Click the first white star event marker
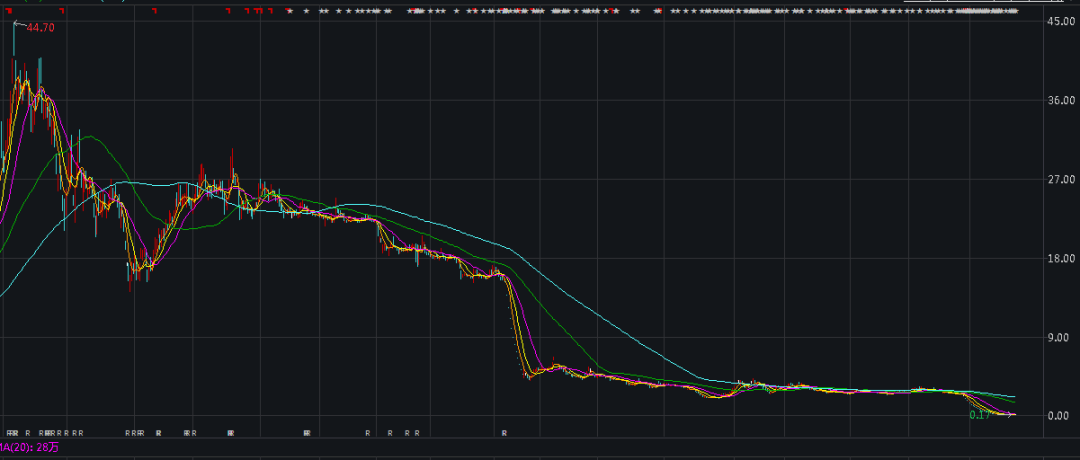 [x=290, y=11]
